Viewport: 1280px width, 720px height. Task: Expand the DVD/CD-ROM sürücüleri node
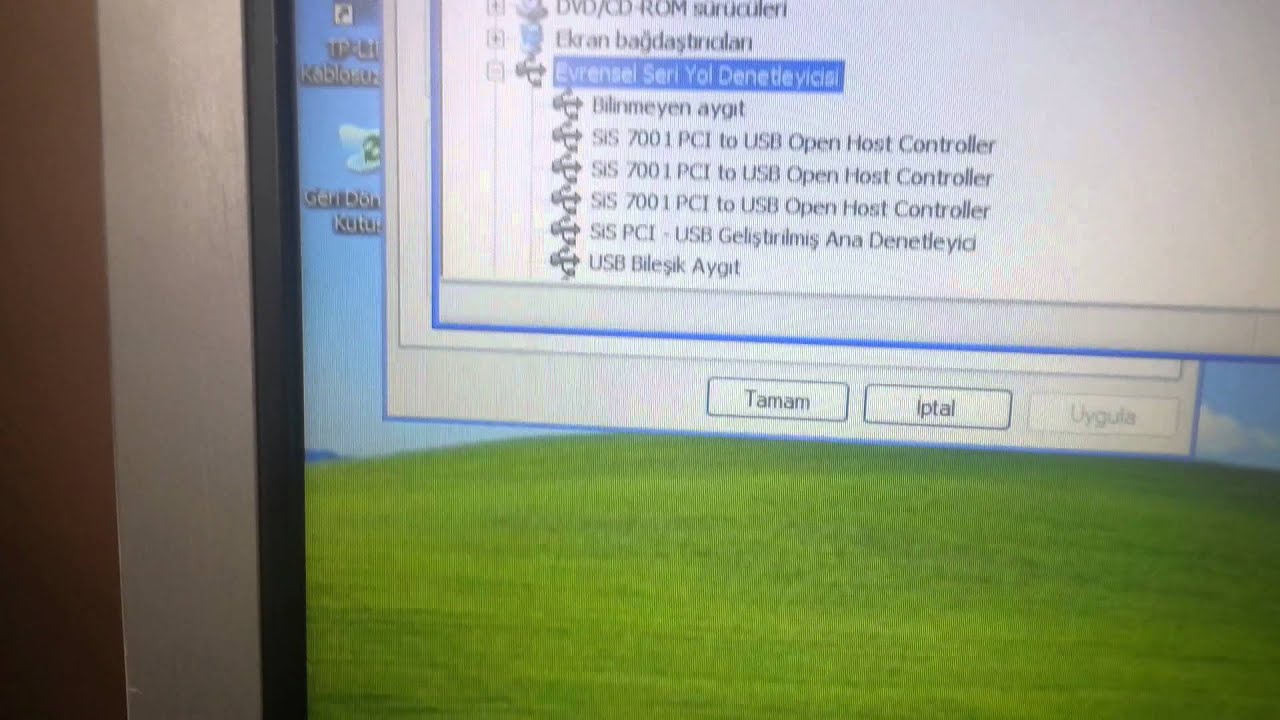click(x=495, y=8)
